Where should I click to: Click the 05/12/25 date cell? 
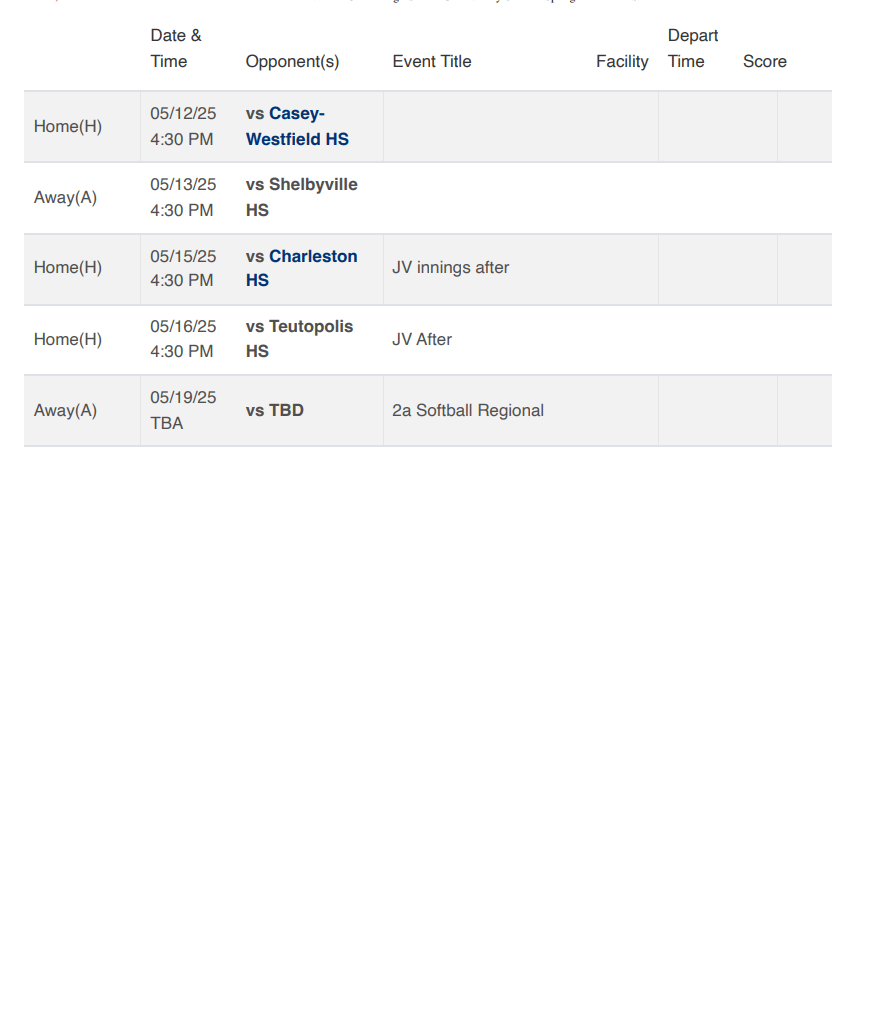click(183, 127)
